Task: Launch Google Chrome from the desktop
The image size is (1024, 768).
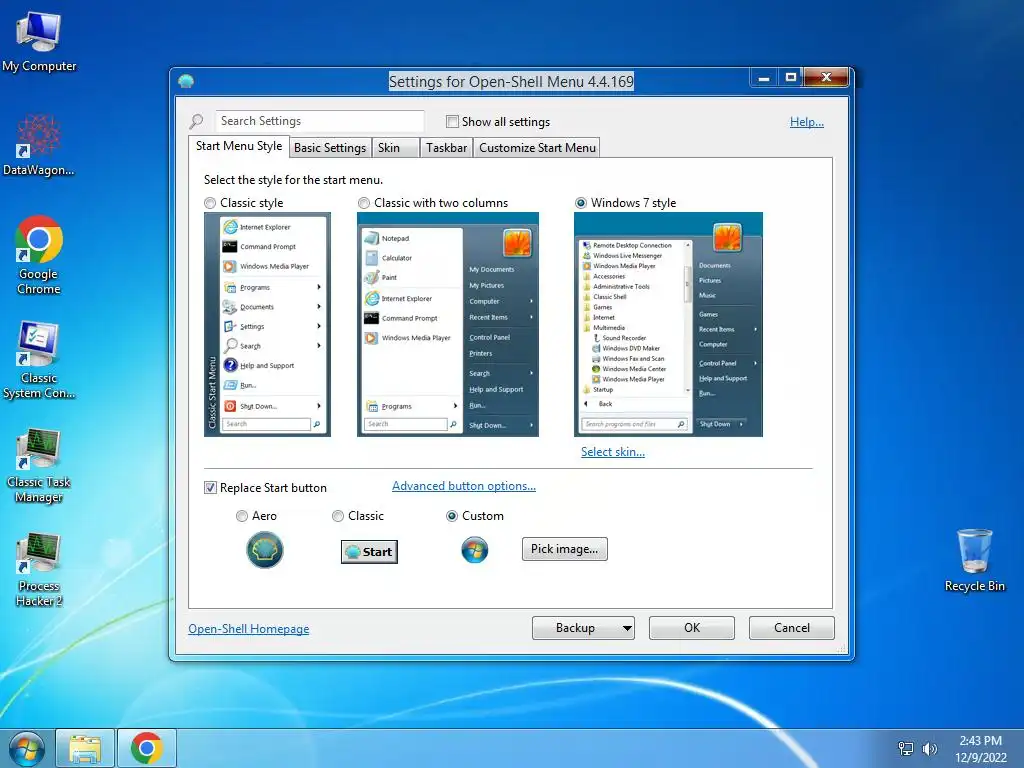Action: 39,255
